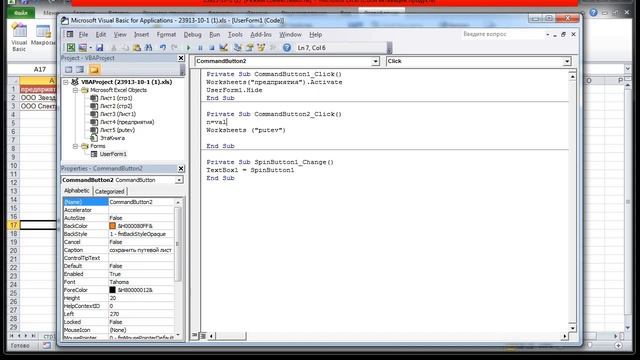
Task: Click Toggle Folders icon in Project panel
Action: (x=94, y=69)
